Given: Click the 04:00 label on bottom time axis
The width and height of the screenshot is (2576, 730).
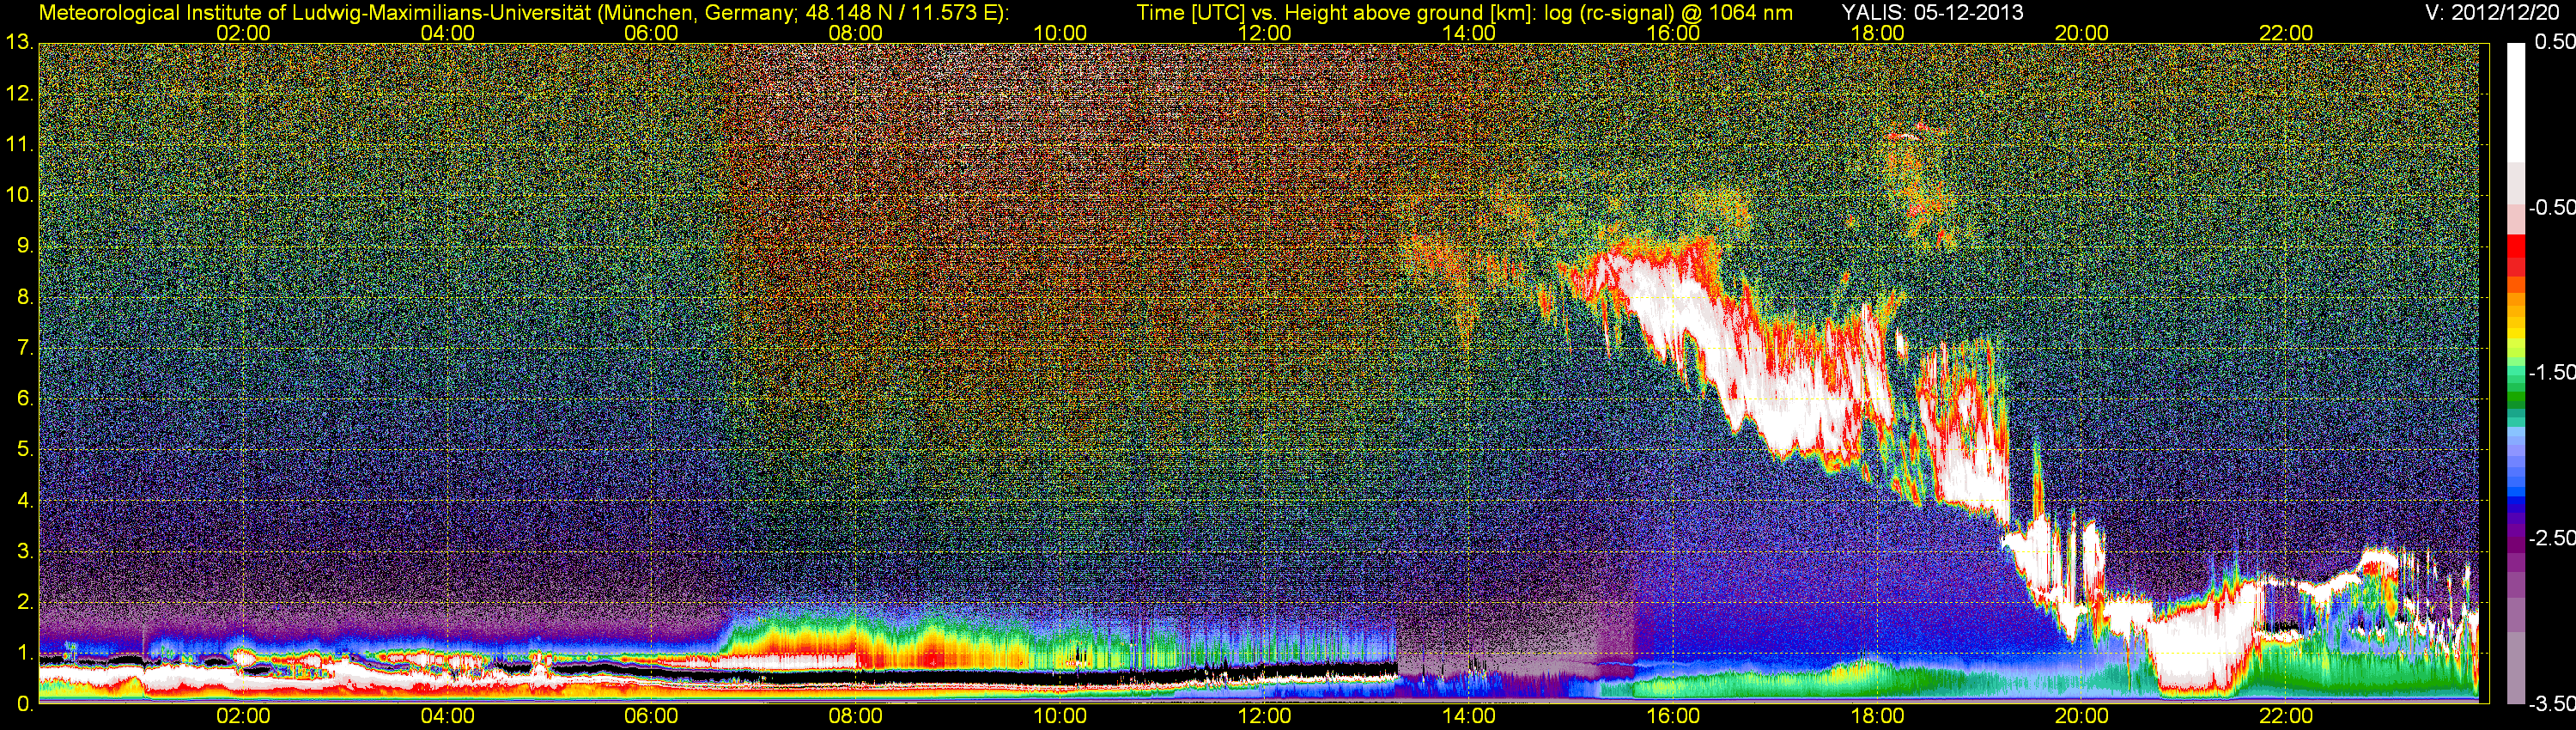Looking at the screenshot, I should (447, 716).
